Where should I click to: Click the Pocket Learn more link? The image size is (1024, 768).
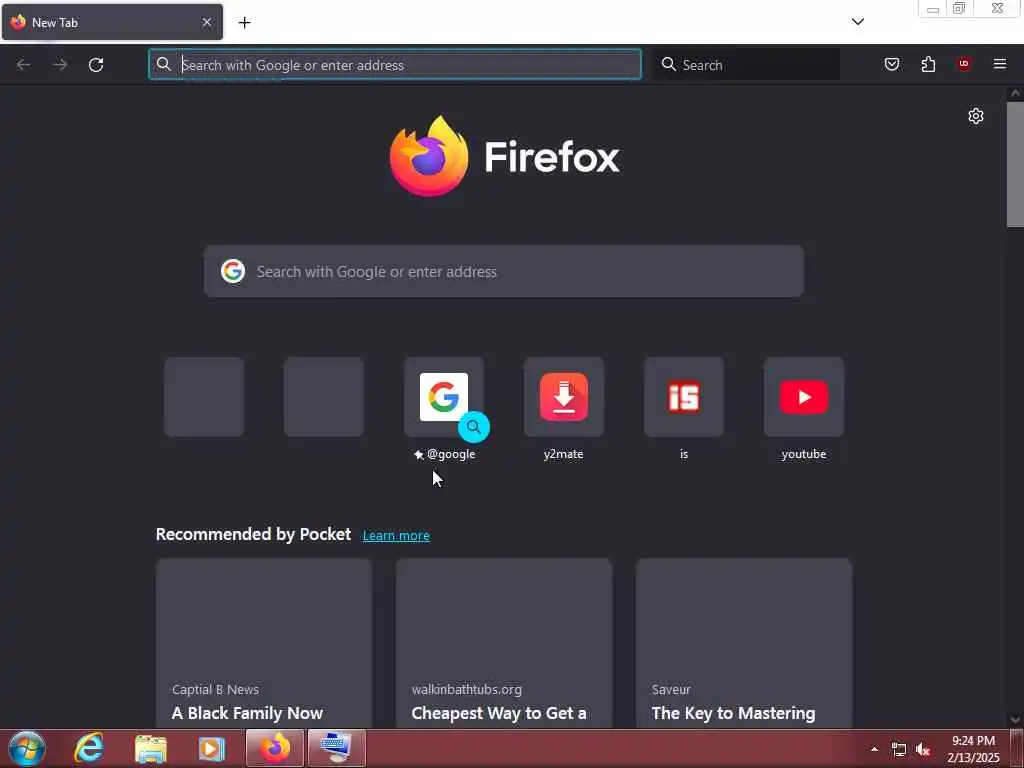coord(396,536)
